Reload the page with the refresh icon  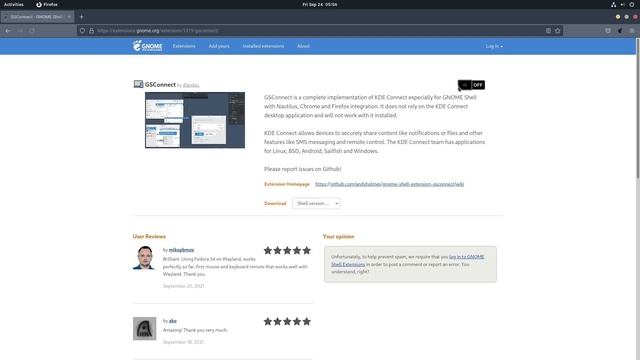[32, 31]
